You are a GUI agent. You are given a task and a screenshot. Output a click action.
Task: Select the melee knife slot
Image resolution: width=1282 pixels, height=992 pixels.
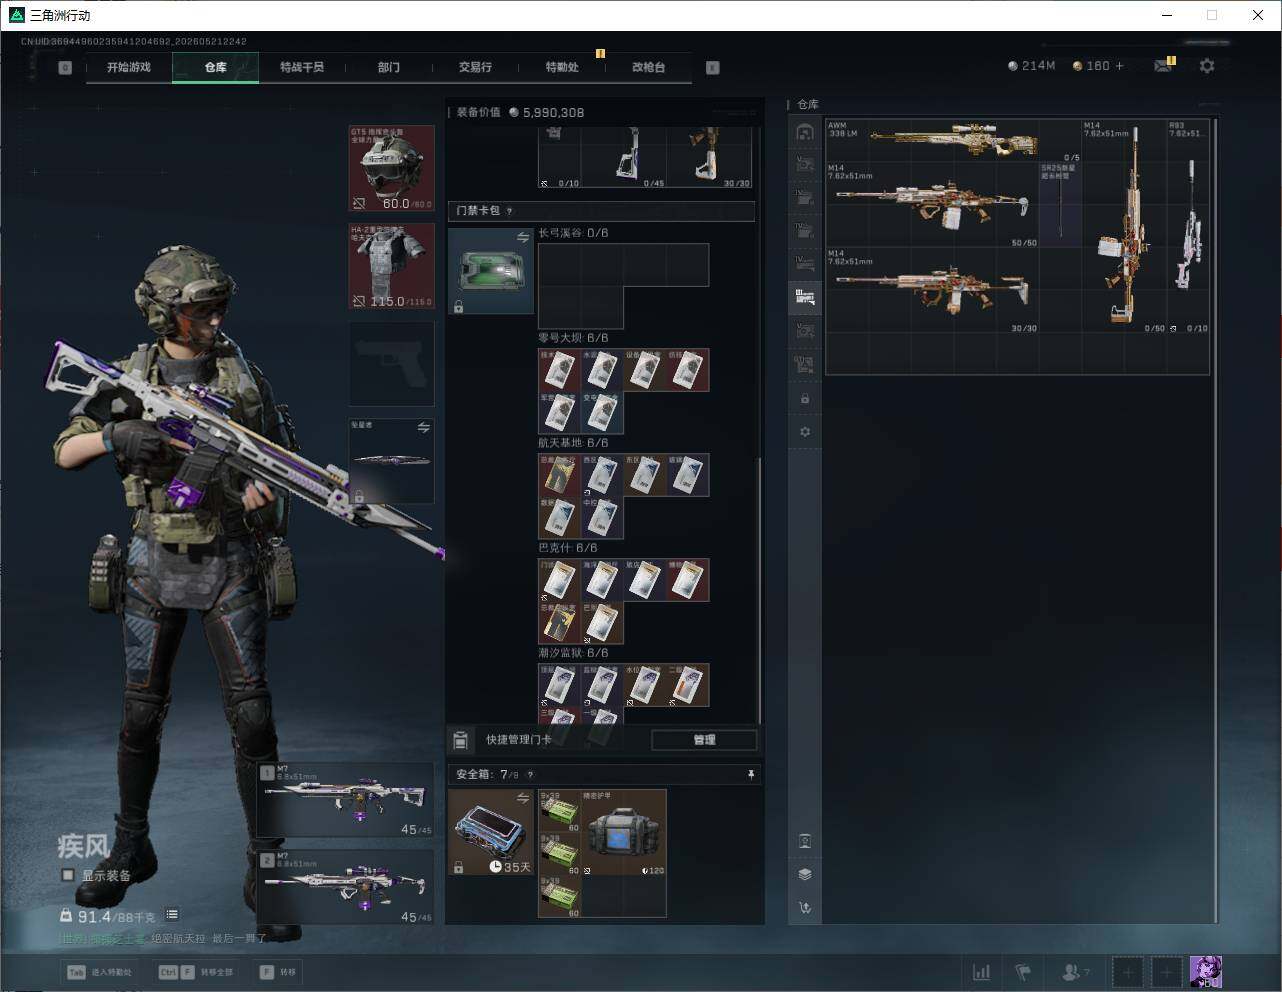coord(391,461)
